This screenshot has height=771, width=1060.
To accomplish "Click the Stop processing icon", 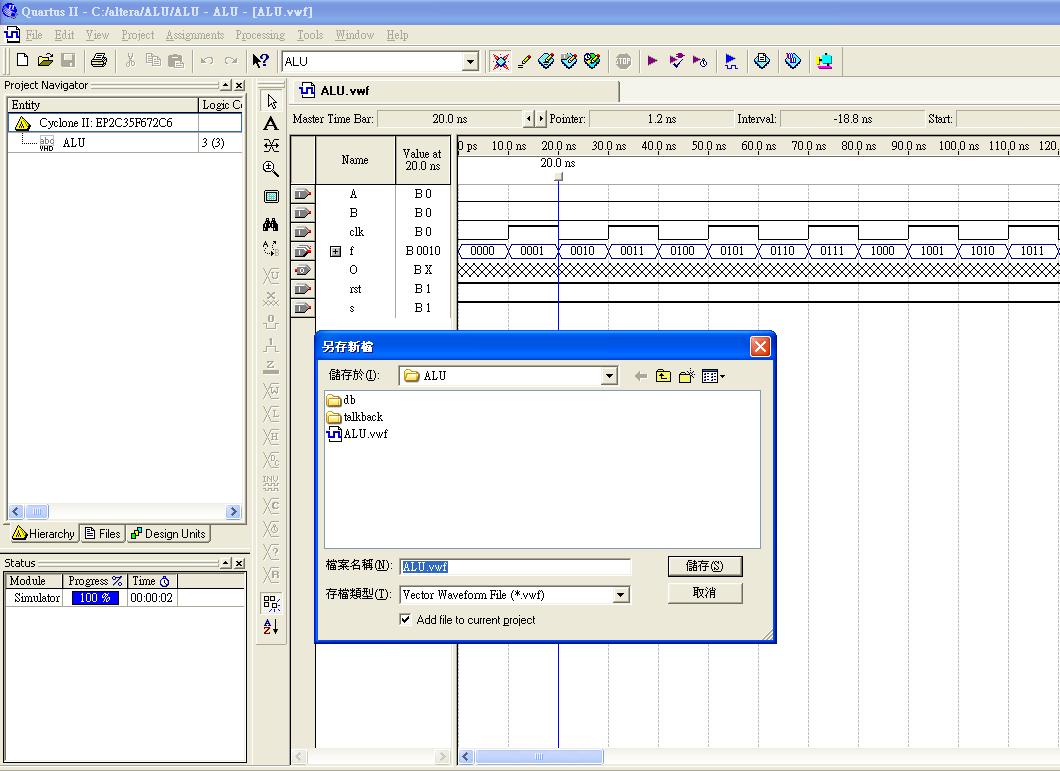I will coord(623,61).
